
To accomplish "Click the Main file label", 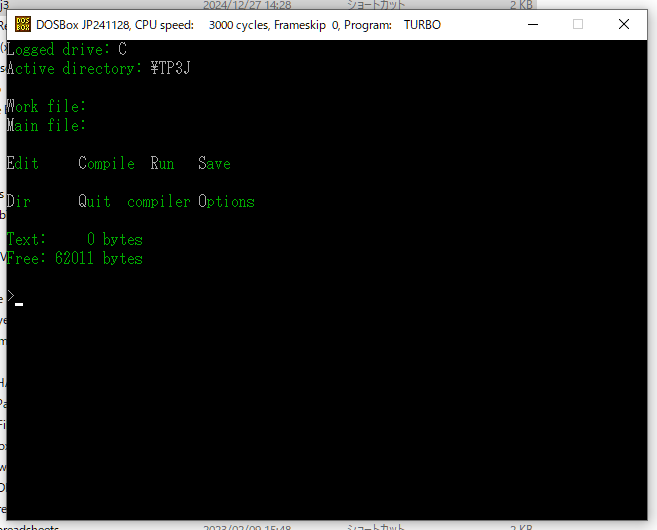I will (x=46, y=125).
